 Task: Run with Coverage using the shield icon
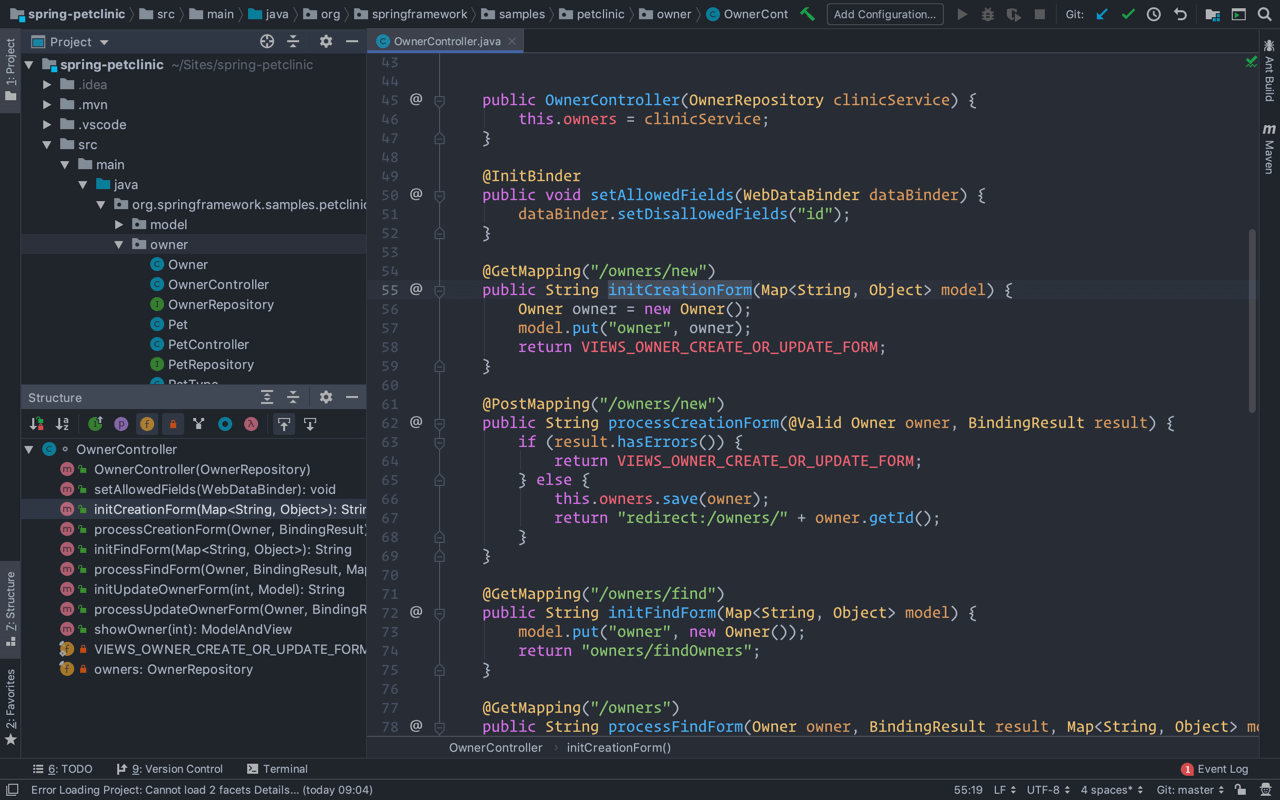[x=1012, y=14]
